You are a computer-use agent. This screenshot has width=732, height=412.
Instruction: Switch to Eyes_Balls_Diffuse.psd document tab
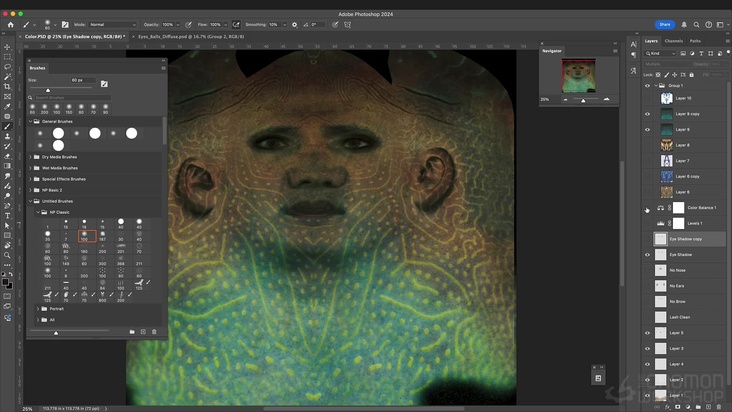(191, 36)
